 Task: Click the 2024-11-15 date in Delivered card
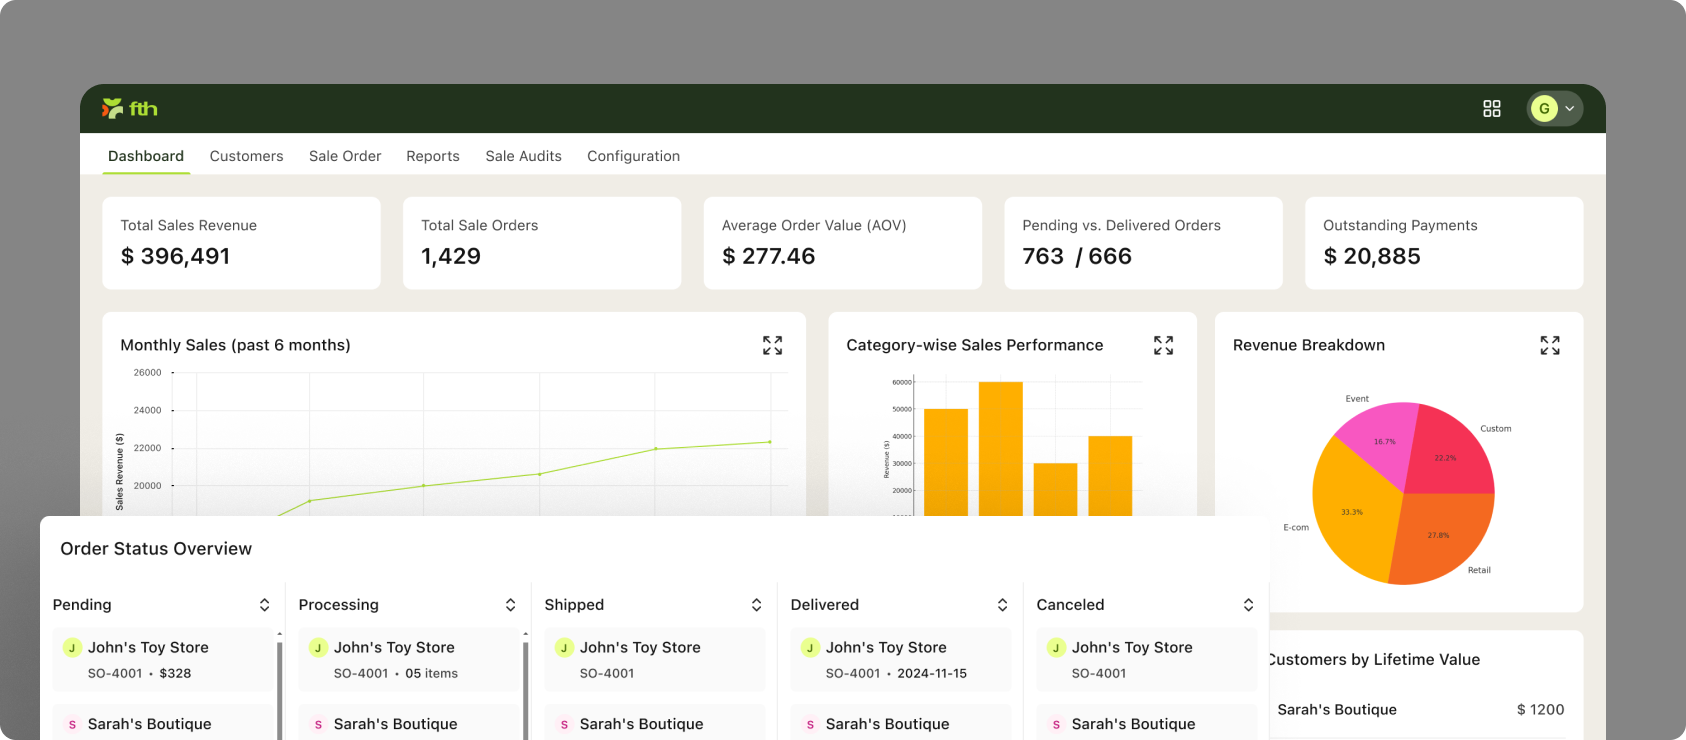coord(932,674)
